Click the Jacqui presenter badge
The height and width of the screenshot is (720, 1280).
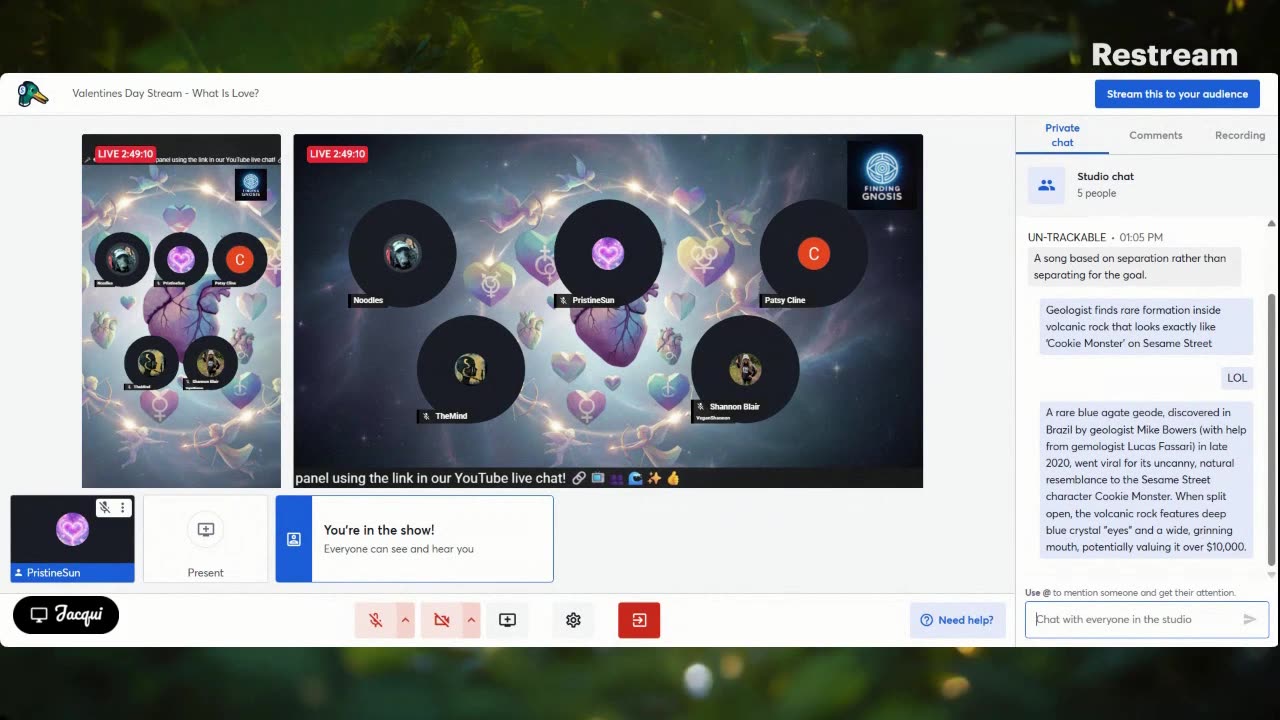pos(66,615)
